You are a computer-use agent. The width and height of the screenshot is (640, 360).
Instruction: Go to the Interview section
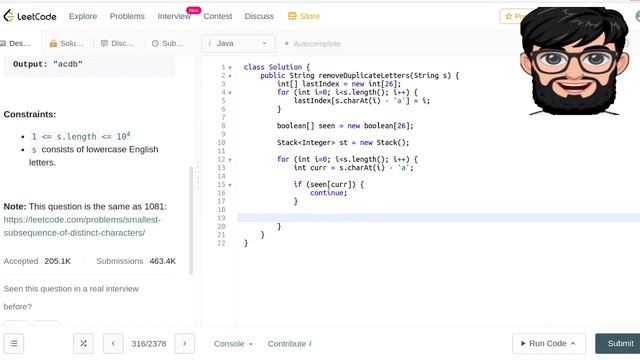pos(174,16)
